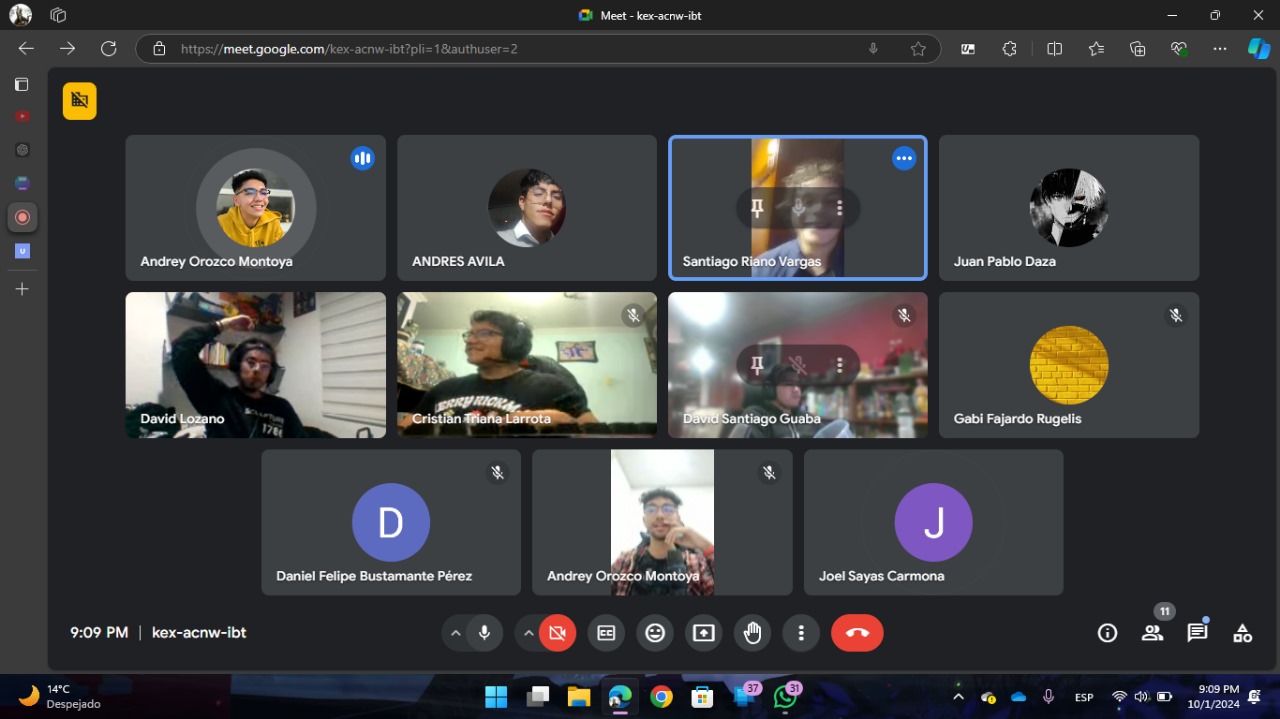Select Daniel Felipe Bustamante Pérez's tile

click(x=391, y=522)
